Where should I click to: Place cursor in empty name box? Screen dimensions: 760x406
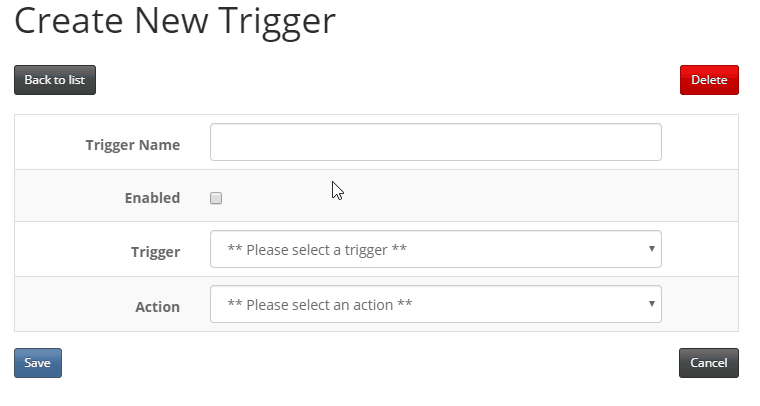pyautogui.click(x=436, y=142)
